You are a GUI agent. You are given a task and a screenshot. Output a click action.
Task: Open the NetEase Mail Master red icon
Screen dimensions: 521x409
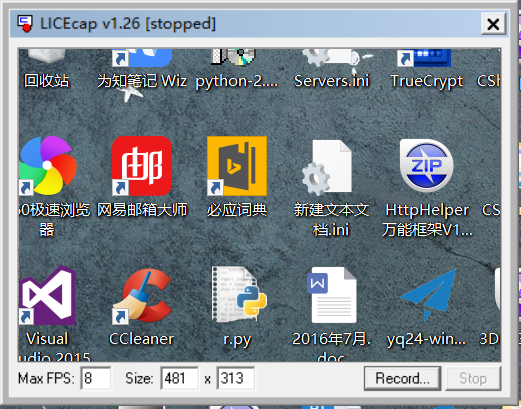142,166
